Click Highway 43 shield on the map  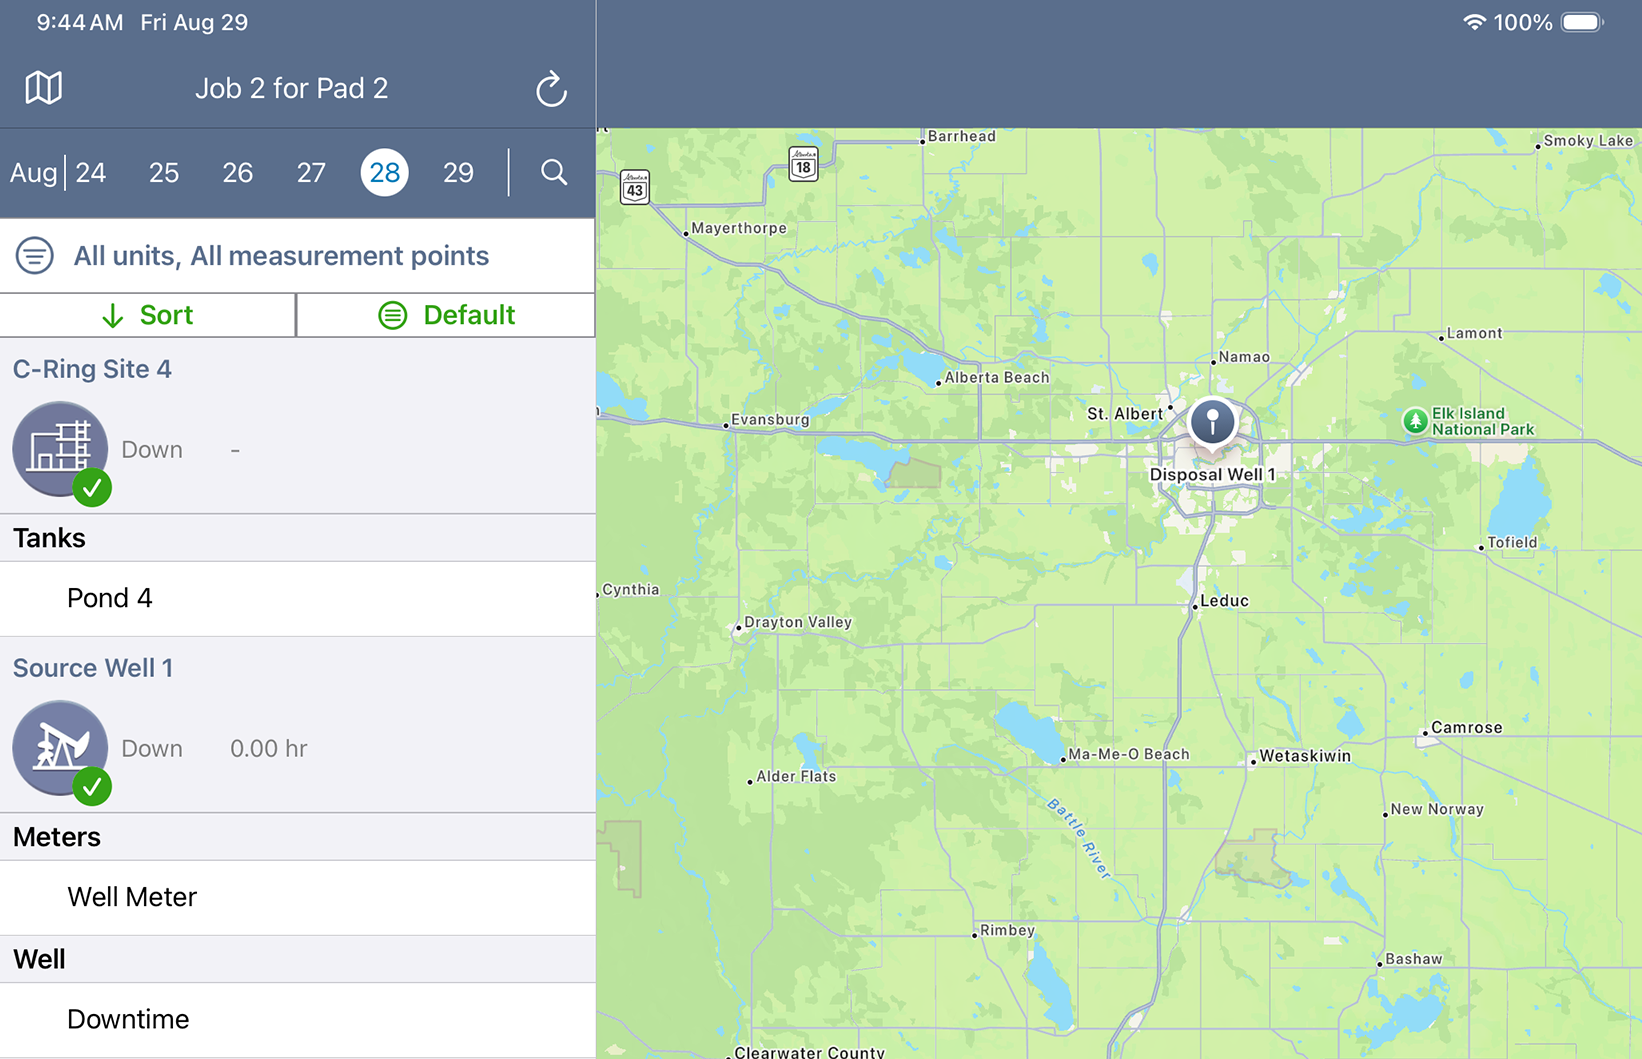[635, 188]
